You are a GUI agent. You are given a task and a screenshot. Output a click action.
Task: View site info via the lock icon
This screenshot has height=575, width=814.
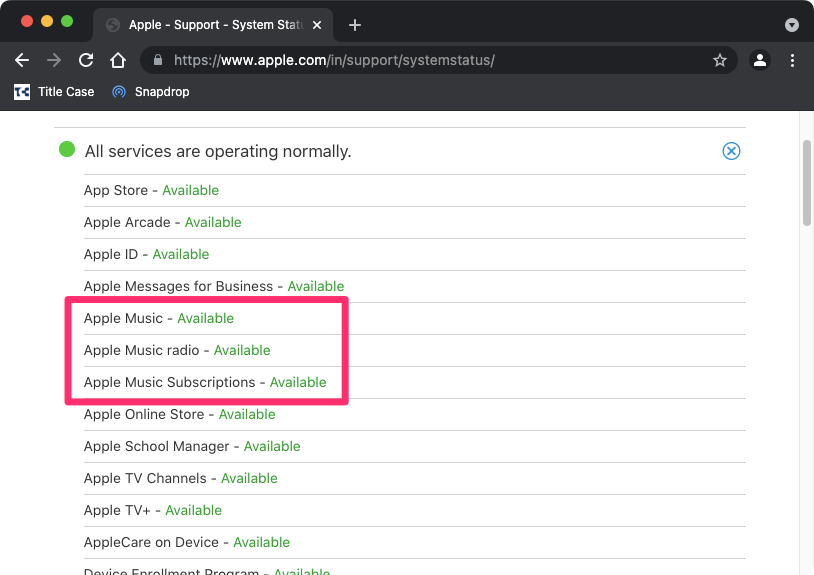[158, 60]
